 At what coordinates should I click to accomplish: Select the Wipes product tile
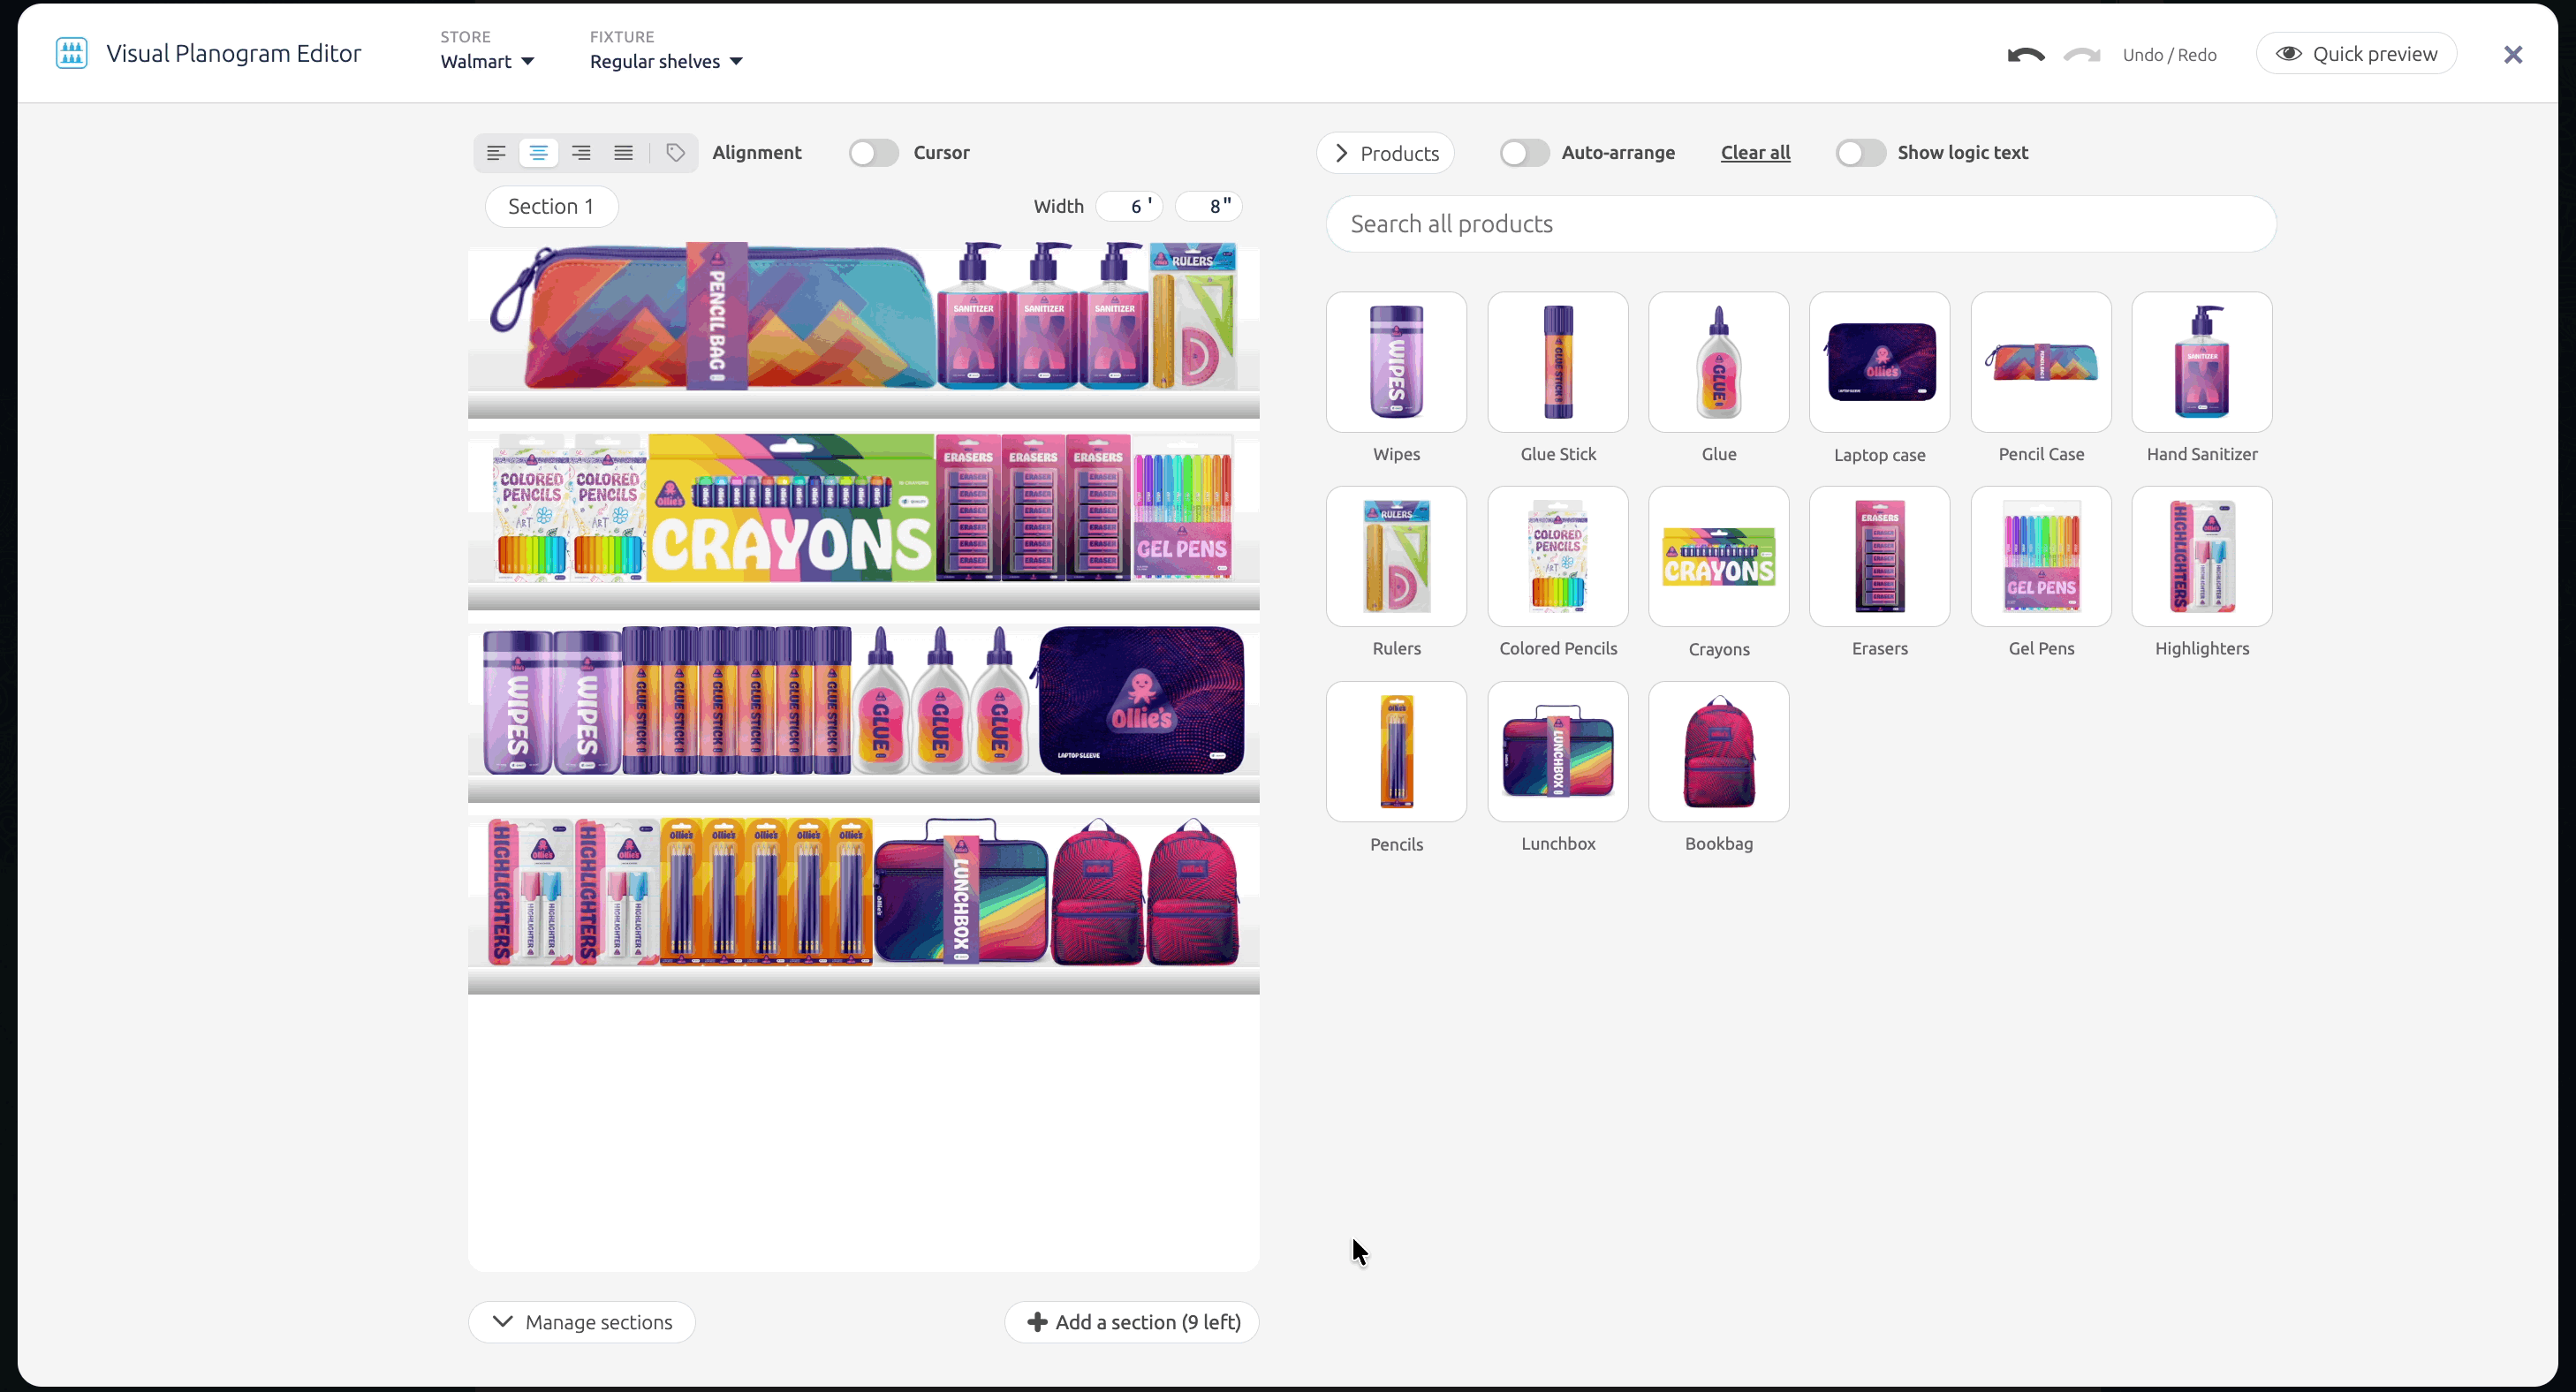coord(1396,362)
